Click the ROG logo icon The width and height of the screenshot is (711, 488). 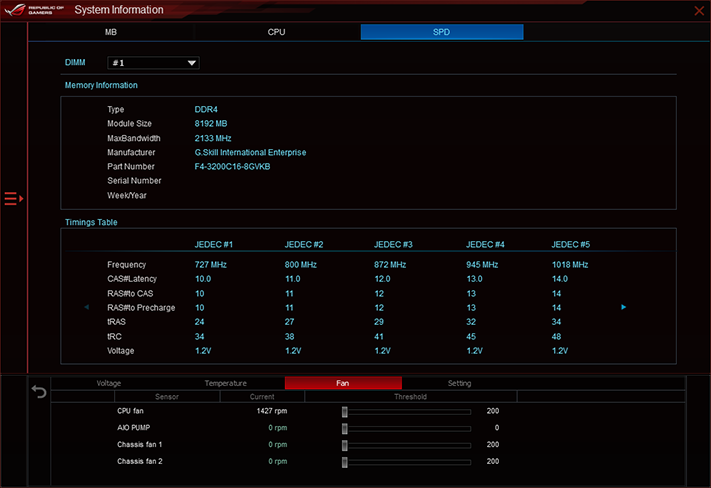pyautogui.click(x=15, y=10)
